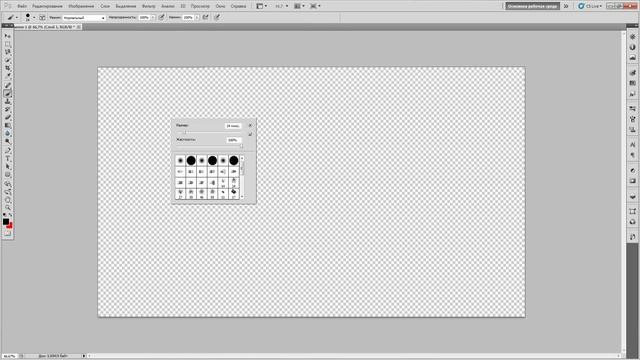This screenshot has height=360, width=640.
Task: Click the brush size input field
Action: pyautogui.click(x=233, y=126)
